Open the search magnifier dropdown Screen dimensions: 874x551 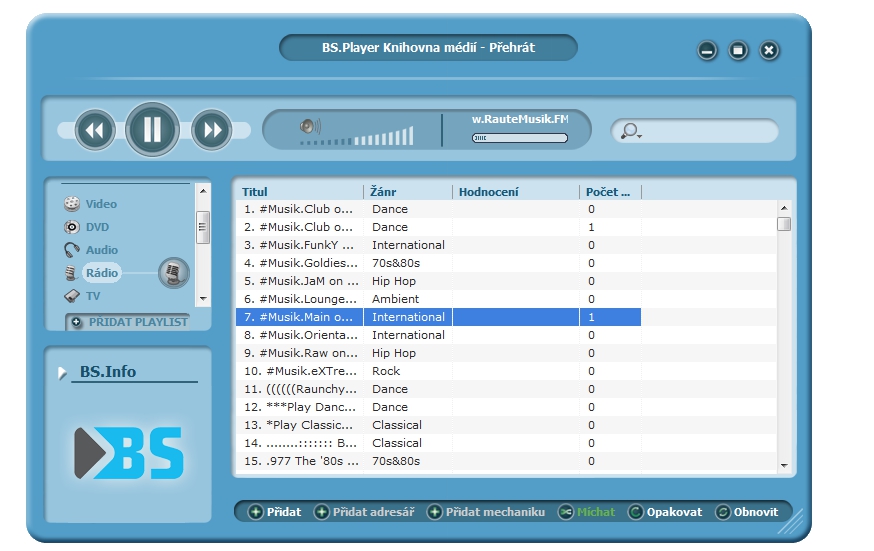[631, 131]
